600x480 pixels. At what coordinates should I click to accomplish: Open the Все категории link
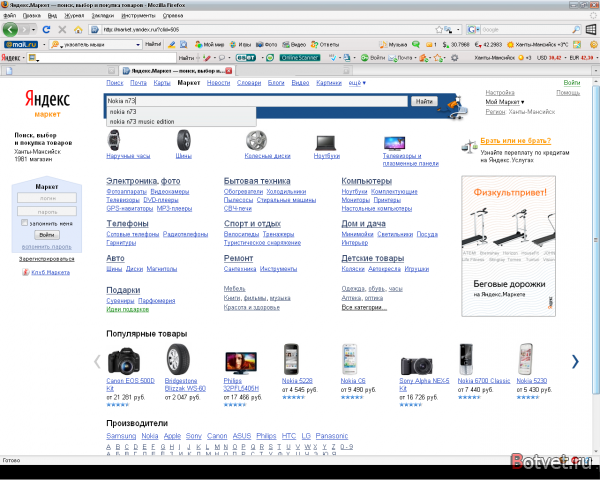coord(364,307)
